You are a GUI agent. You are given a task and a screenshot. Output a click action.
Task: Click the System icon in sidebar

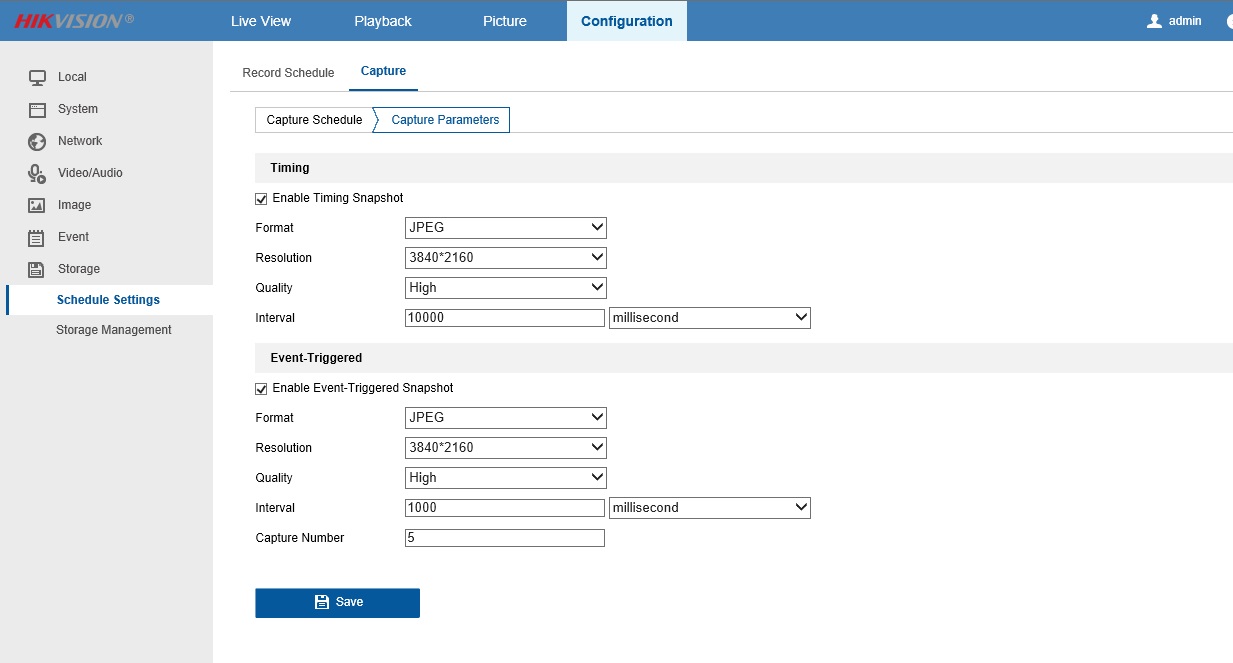click(37, 109)
